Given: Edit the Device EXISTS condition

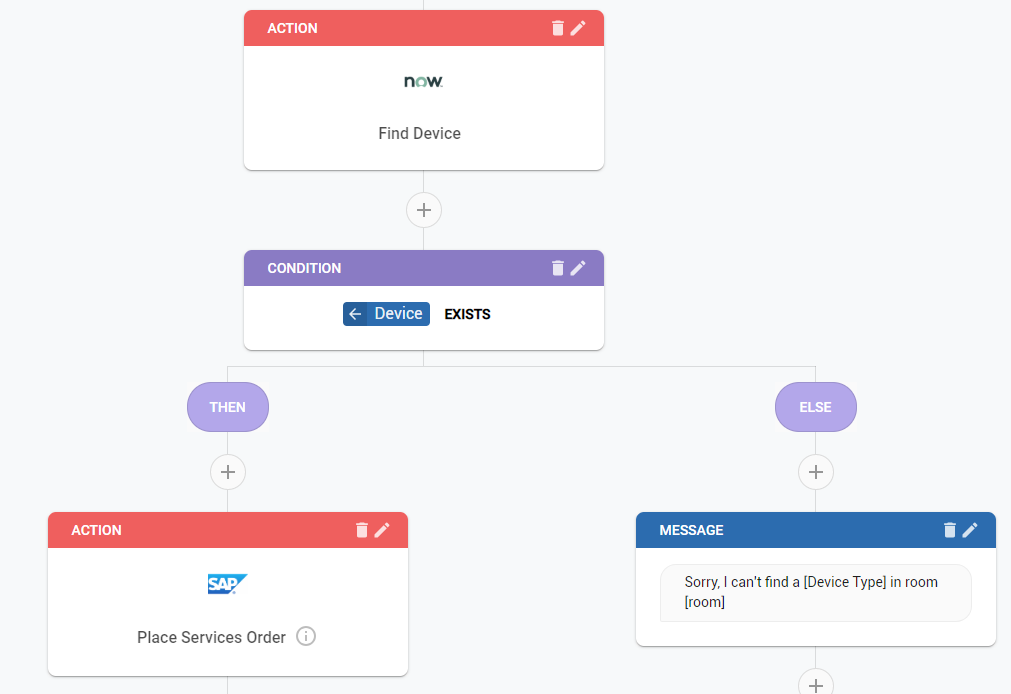Looking at the screenshot, I should (x=578, y=267).
